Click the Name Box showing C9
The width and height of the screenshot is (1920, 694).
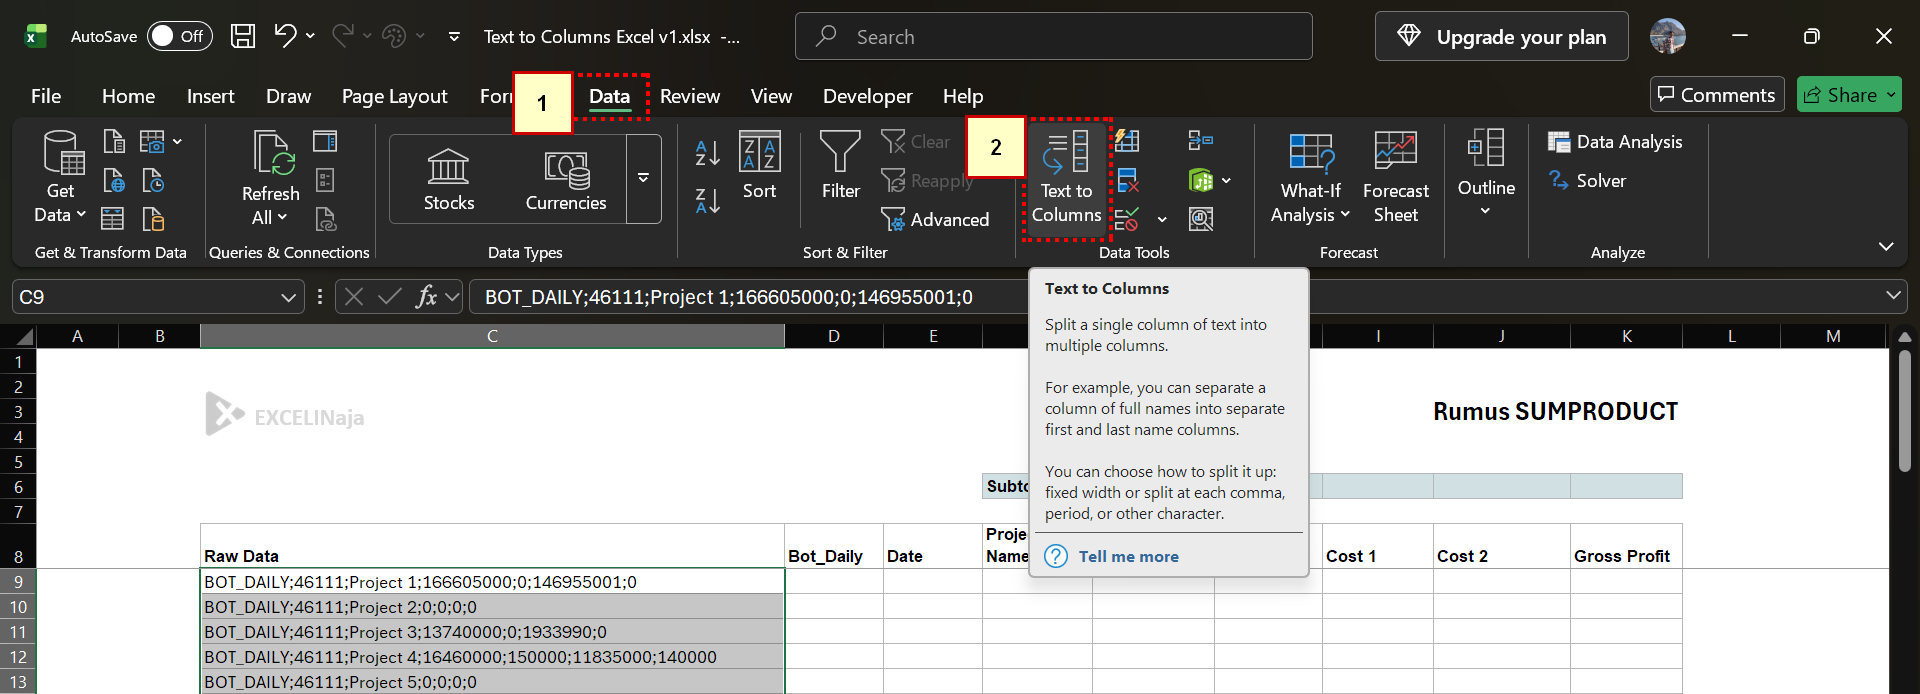pyautogui.click(x=158, y=297)
